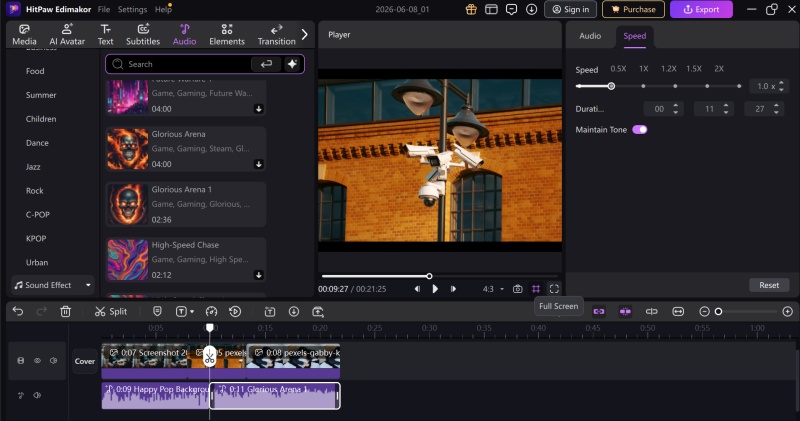Select the Glorious Arena 1 track thumbnail

coord(128,205)
